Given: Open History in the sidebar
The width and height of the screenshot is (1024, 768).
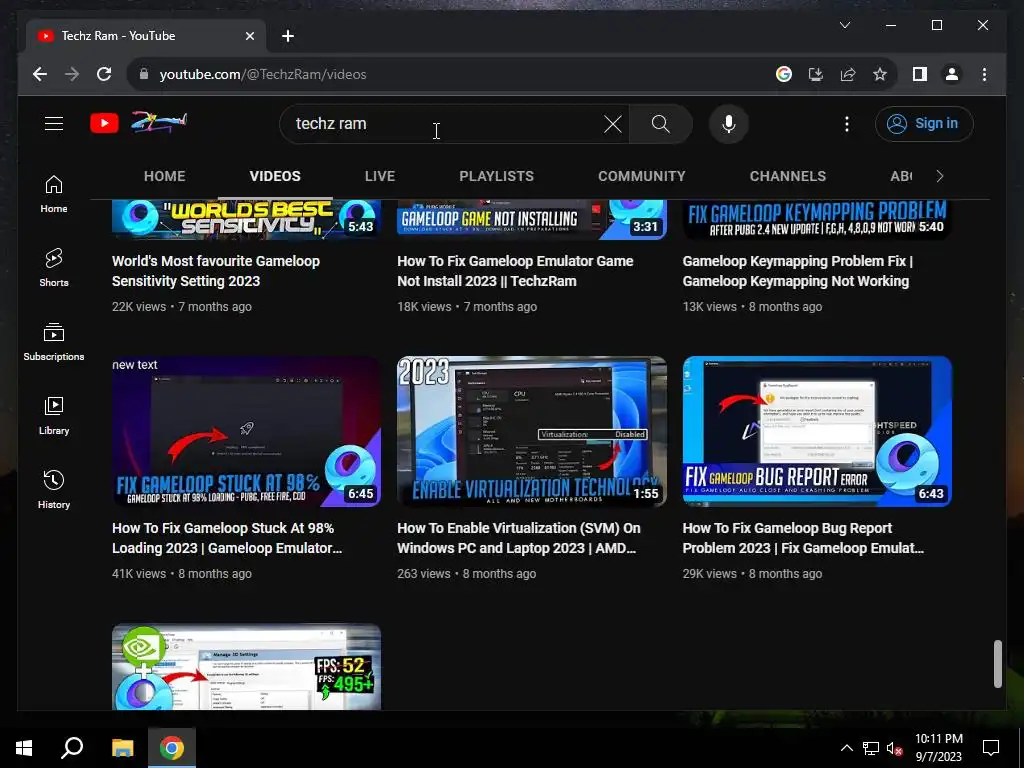Looking at the screenshot, I should pos(54,489).
